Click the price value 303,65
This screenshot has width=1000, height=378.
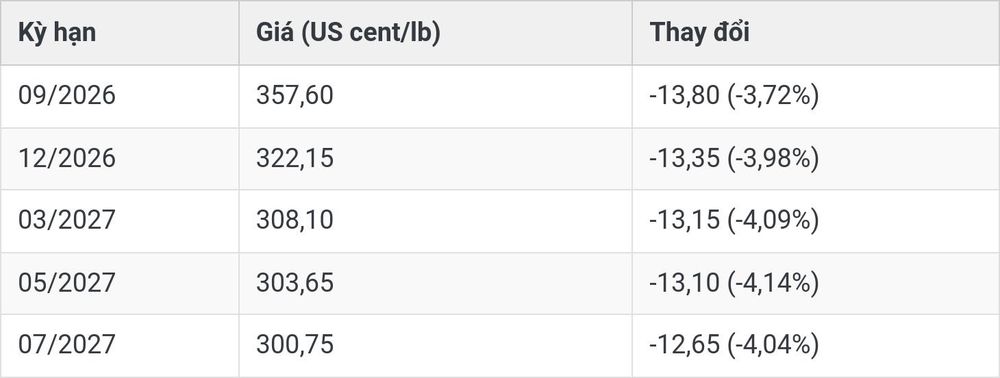click(x=295, y=282)
